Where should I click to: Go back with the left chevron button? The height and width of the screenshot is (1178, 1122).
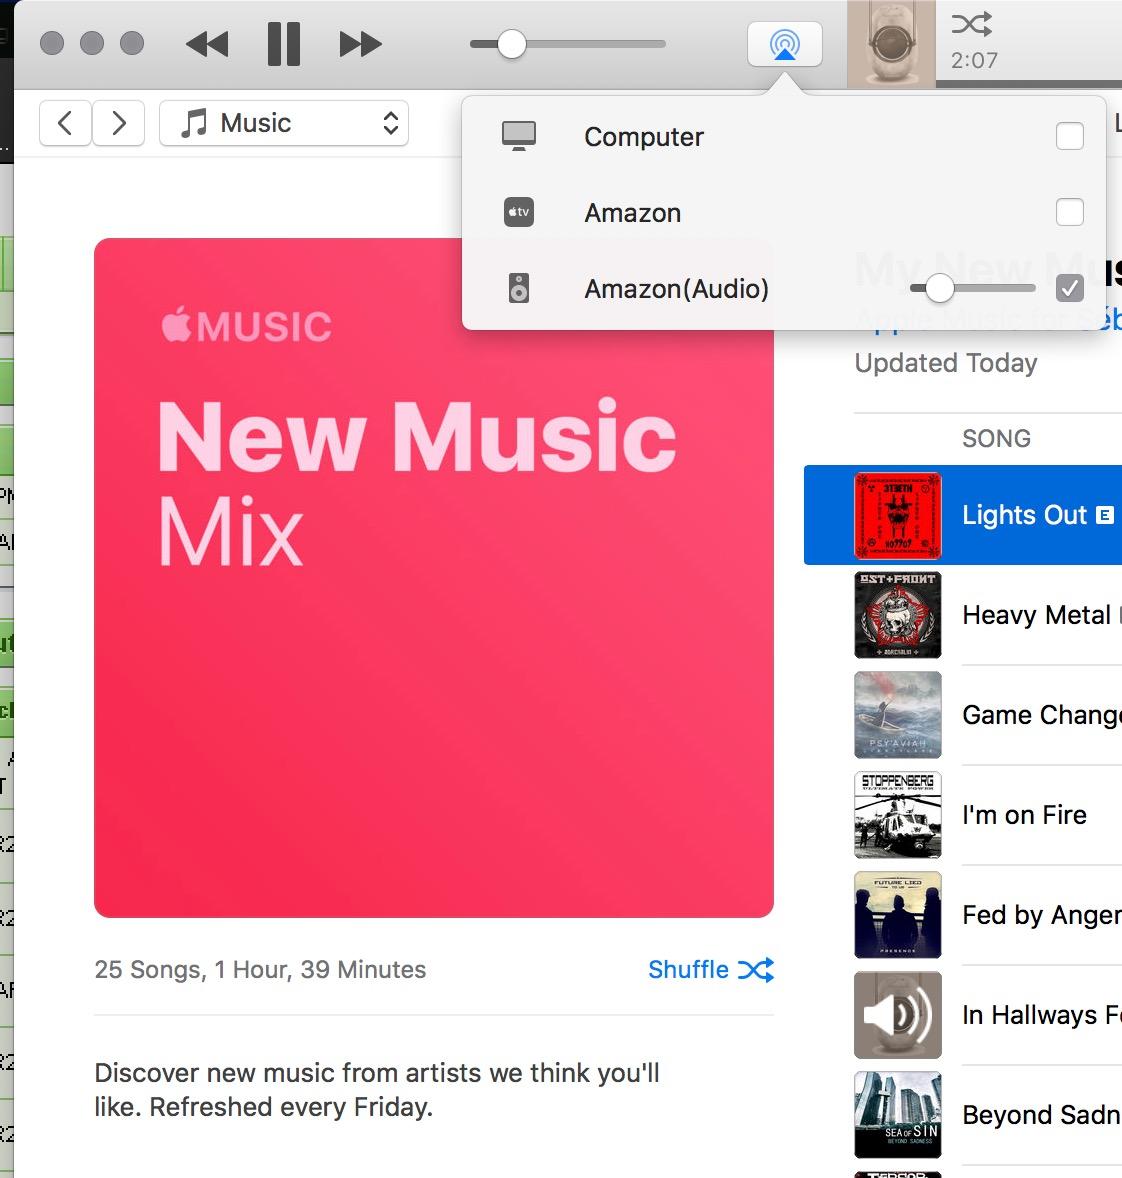pos(65,122)
